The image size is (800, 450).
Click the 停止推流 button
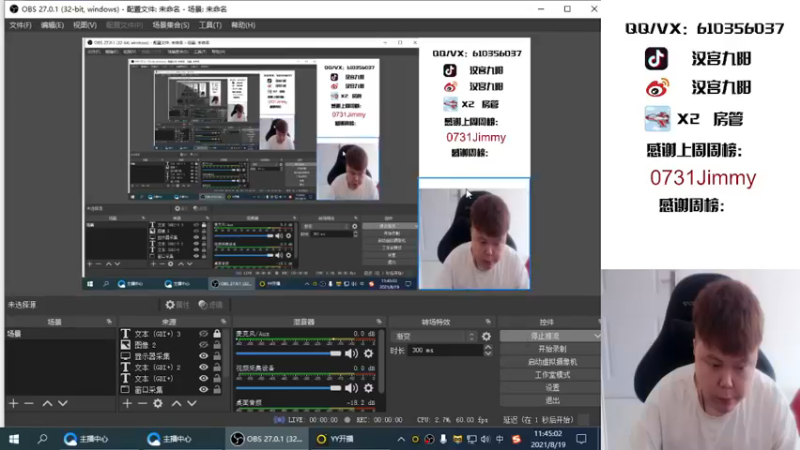tap(545, 336)
